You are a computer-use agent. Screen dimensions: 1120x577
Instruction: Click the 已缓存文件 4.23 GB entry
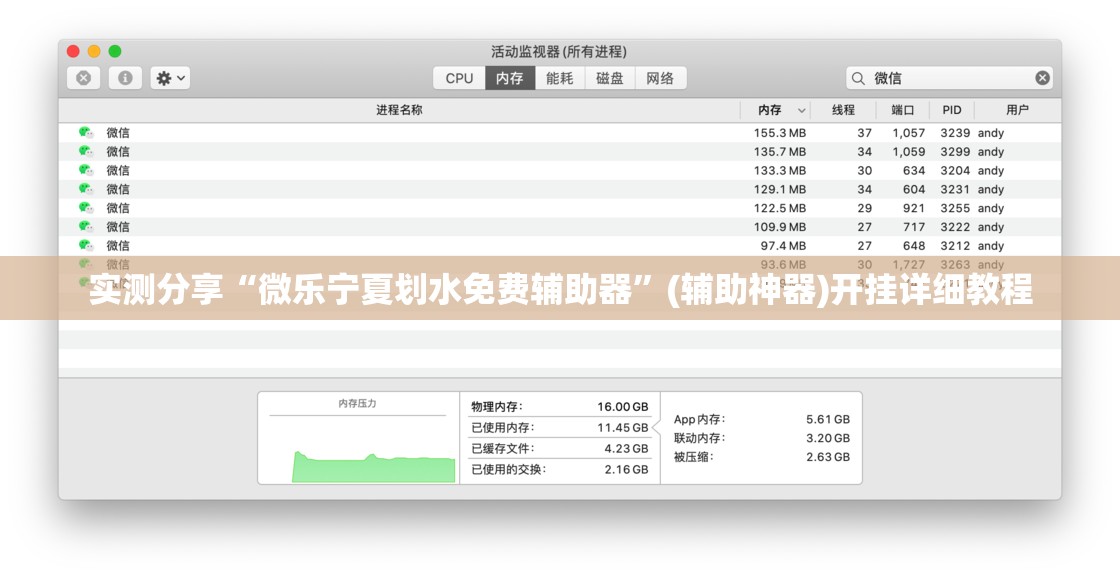pos(560,448)
